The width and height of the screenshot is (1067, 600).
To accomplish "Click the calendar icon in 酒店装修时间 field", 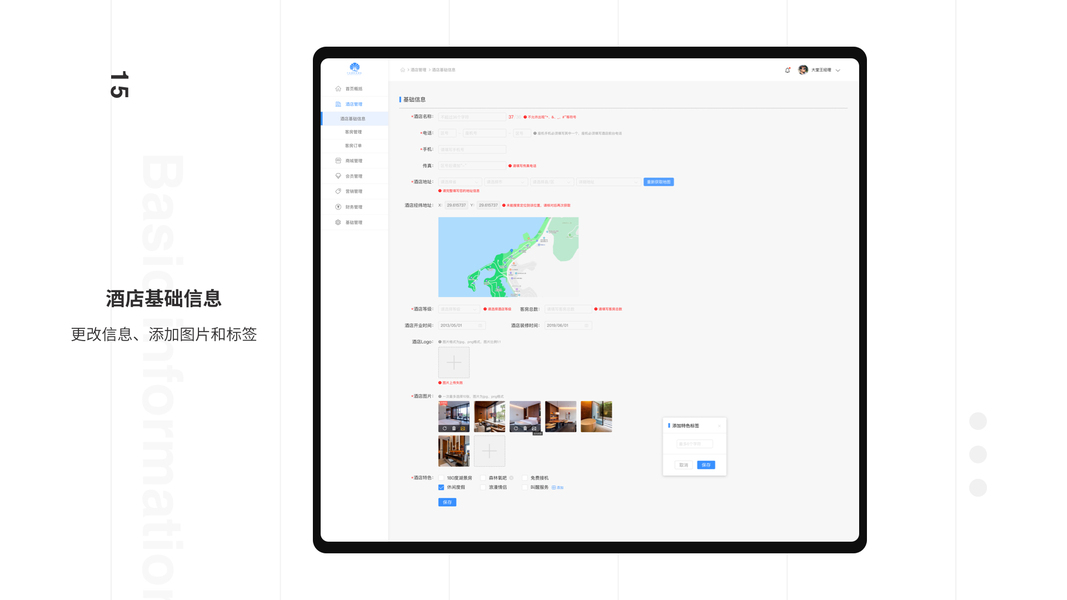I will (x=587, y=325).
